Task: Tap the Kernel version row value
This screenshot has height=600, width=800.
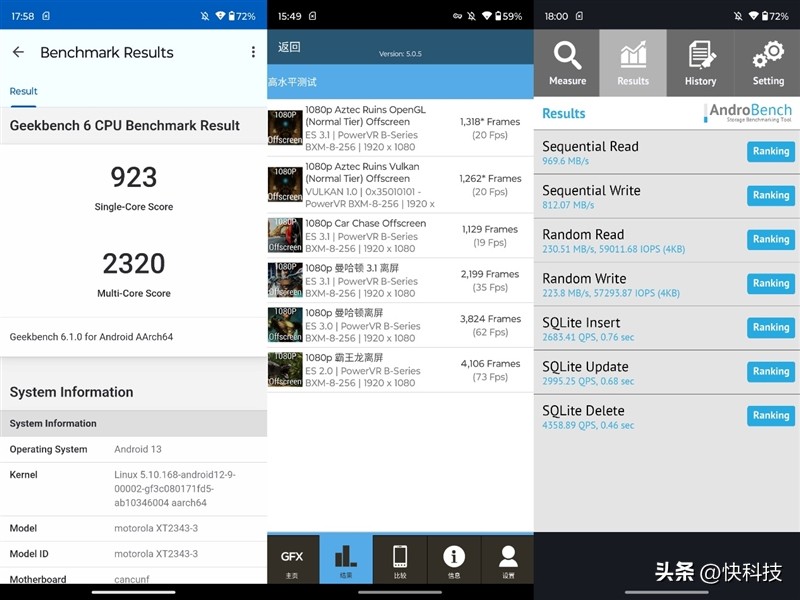Action: pyautogui.click(x=174, y=489)
